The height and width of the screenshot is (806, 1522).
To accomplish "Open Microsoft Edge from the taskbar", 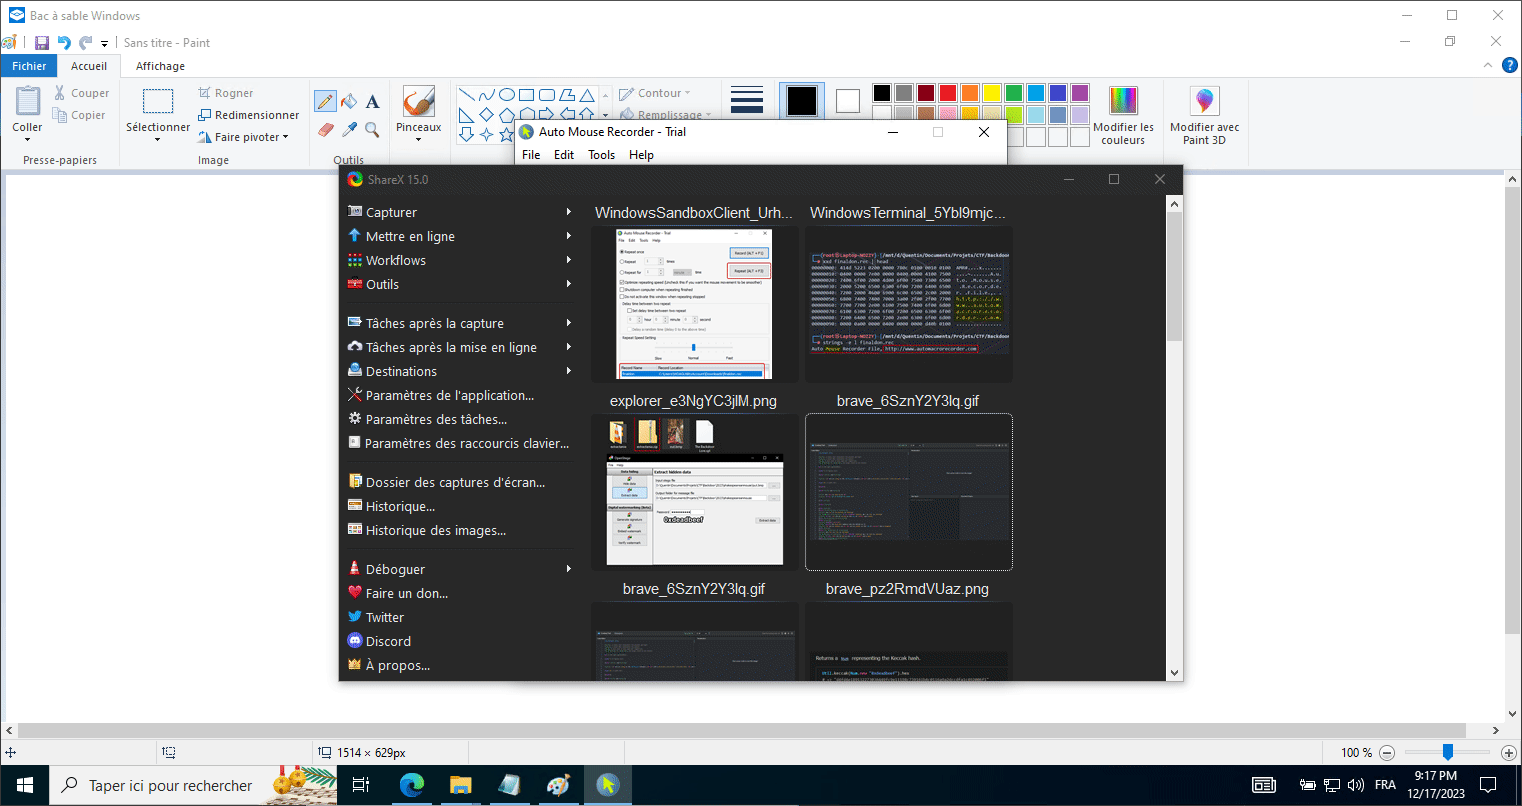I will (x=411, y=785).
